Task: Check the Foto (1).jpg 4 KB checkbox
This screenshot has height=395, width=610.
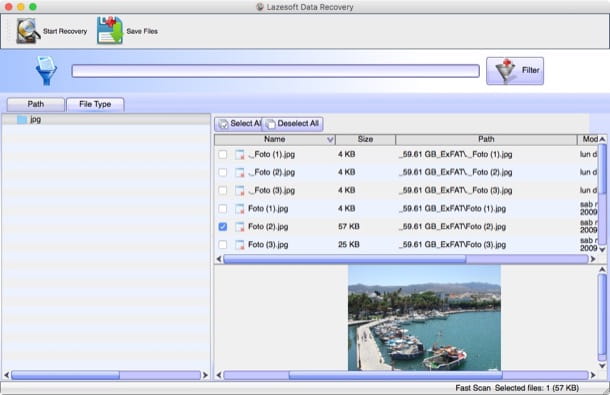Action: point(223,209)
